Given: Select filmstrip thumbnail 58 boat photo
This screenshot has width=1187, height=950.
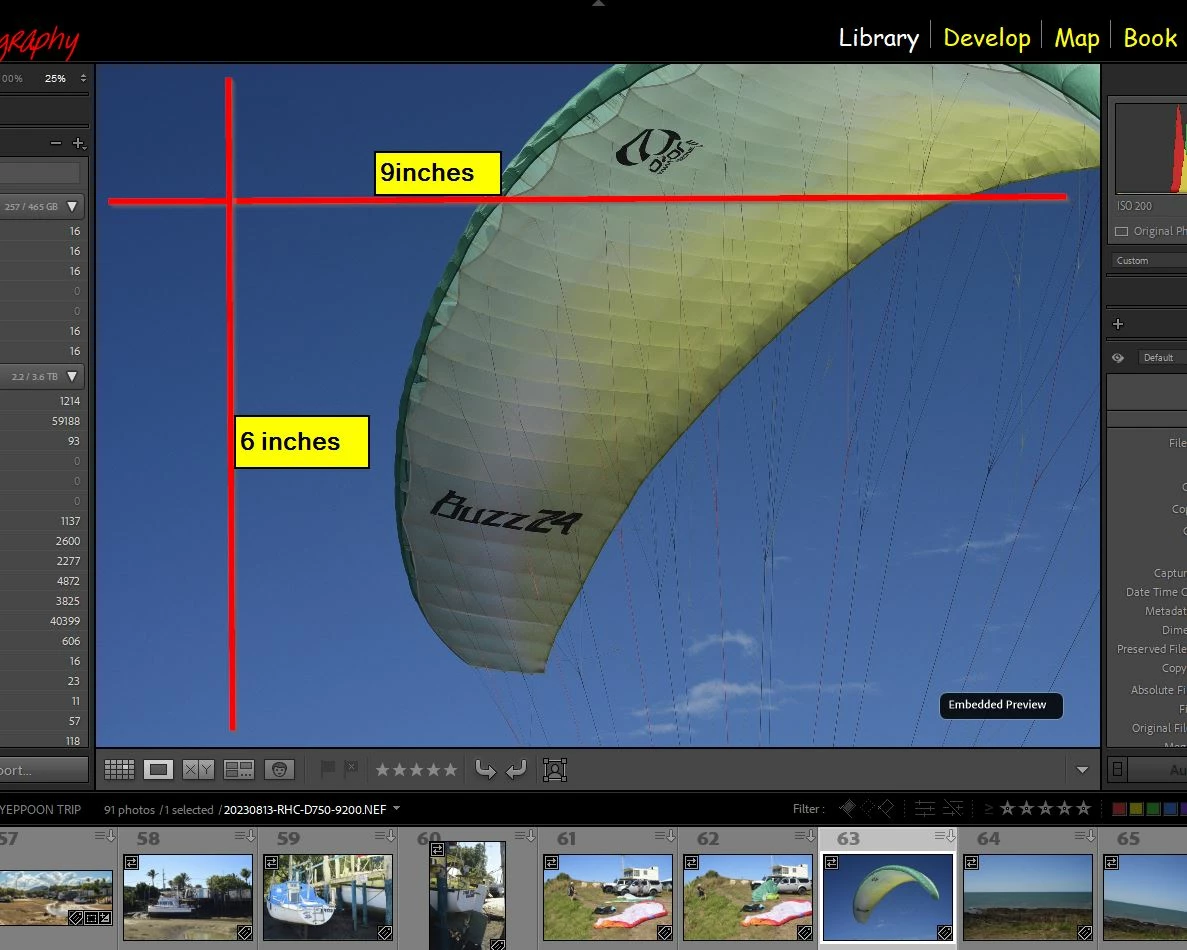Looking at the screenshot, I should [x=188, y=897].
